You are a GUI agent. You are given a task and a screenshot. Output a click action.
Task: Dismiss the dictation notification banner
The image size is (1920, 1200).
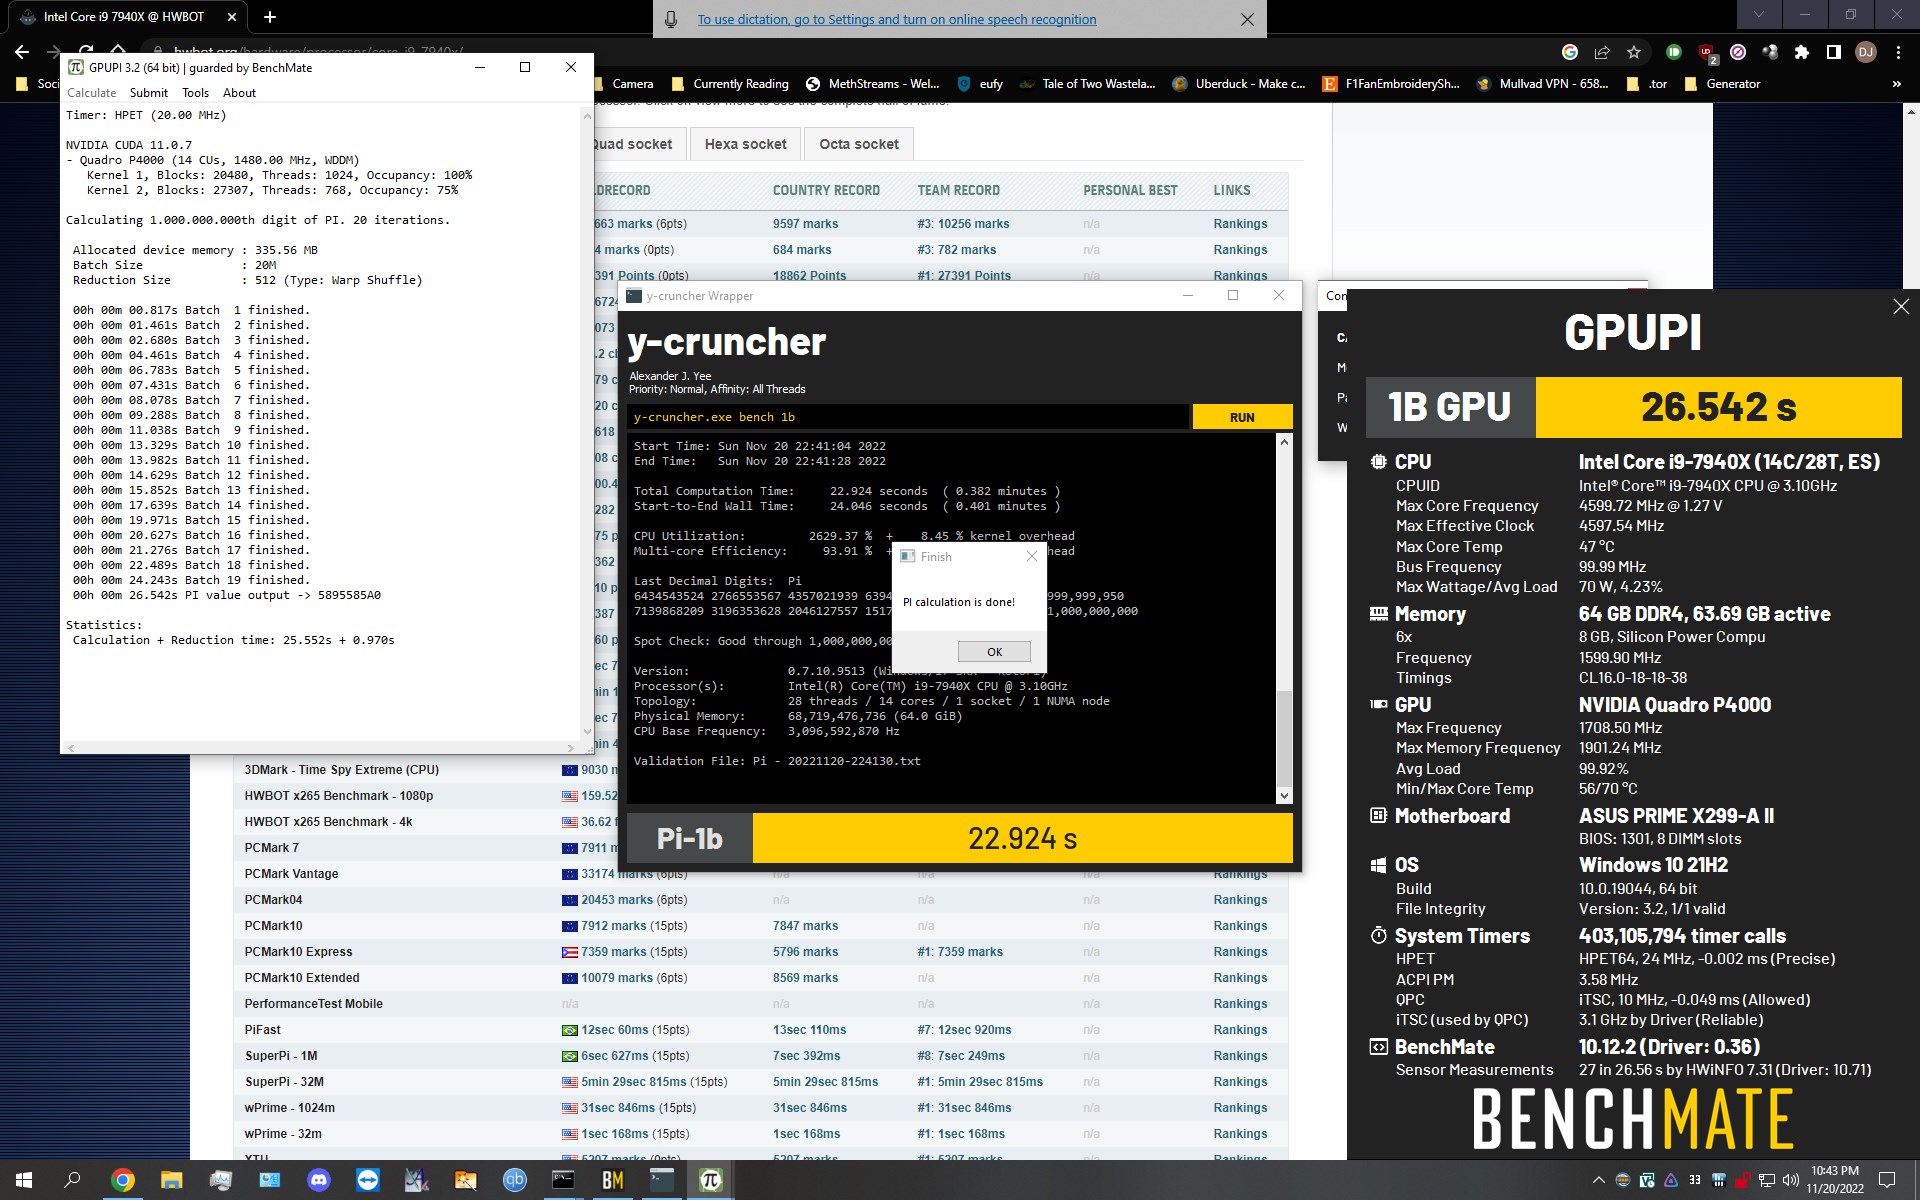pyautogui.click(x=1247, y=19)
